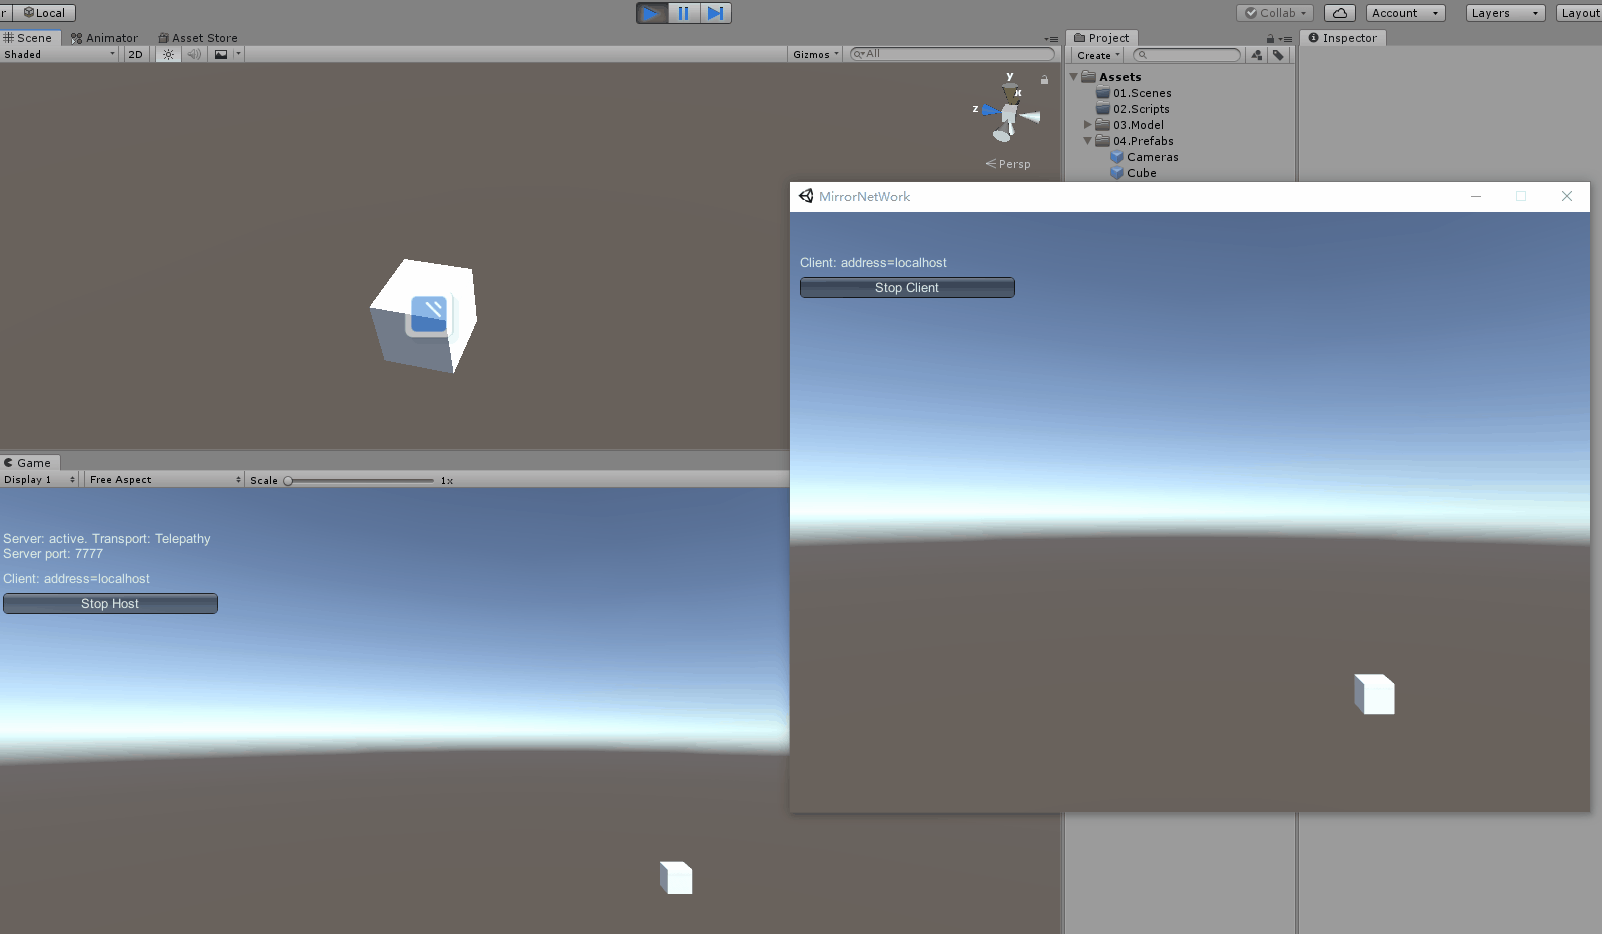Toggle 2D scene view mode
Image resolution: width=1602 pixels, height=934 pixels.
click(x=135, y=55)
